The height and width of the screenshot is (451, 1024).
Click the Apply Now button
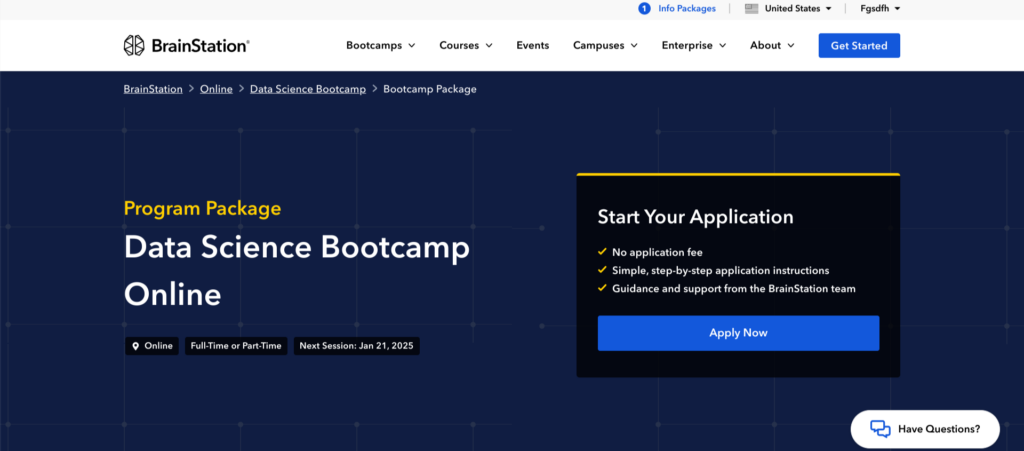click(x=738, y=333)
